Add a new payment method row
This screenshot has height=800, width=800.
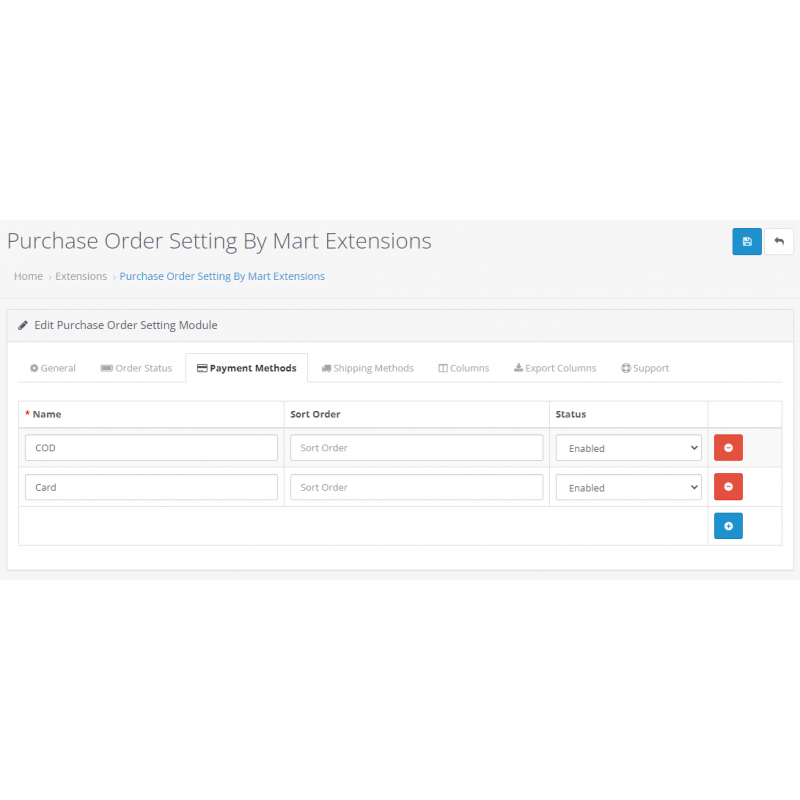pos(728,526)
